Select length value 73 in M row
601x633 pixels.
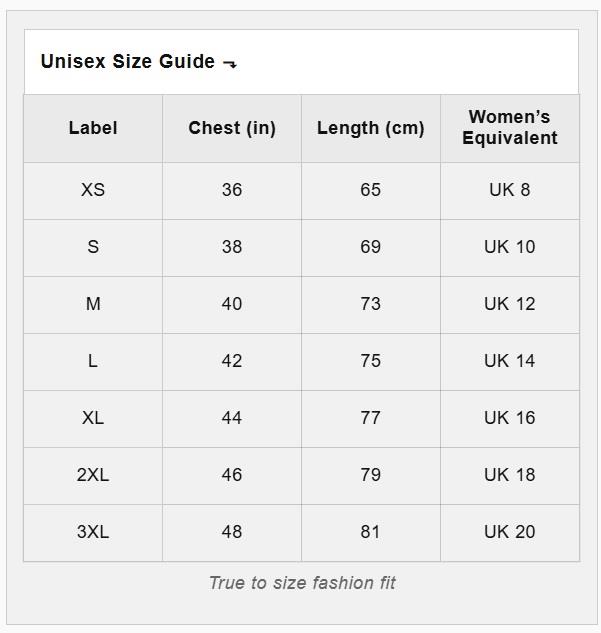click(x=371, y=304)
